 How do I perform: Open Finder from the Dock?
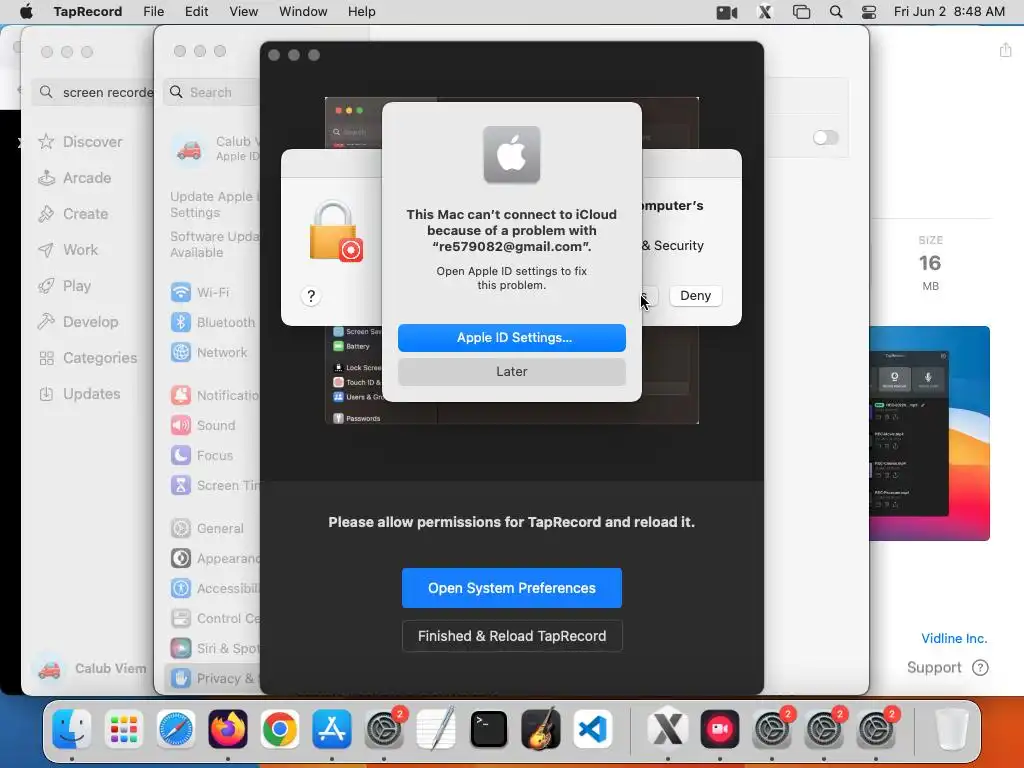(71, 729)
